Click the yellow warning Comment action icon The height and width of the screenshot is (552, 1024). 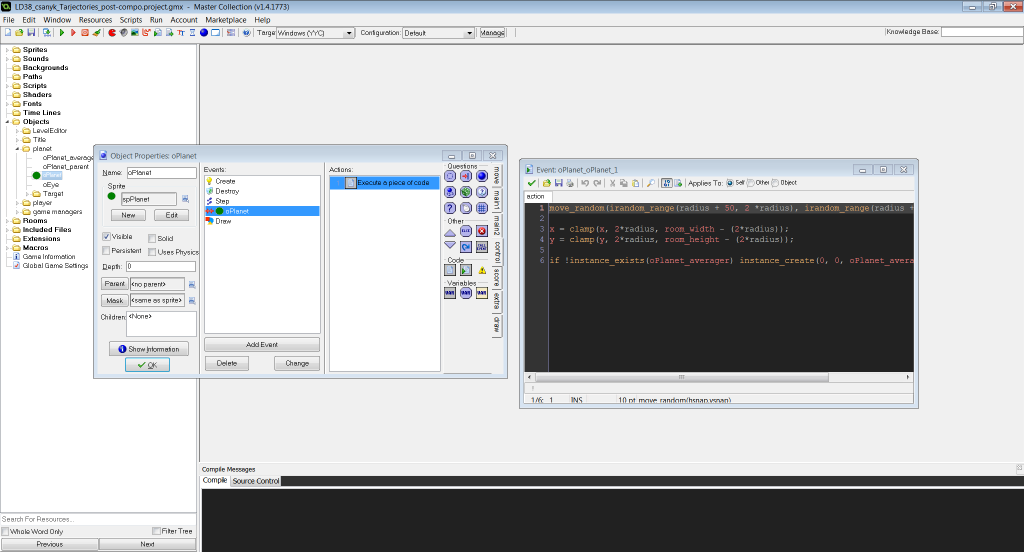point(482,270)
